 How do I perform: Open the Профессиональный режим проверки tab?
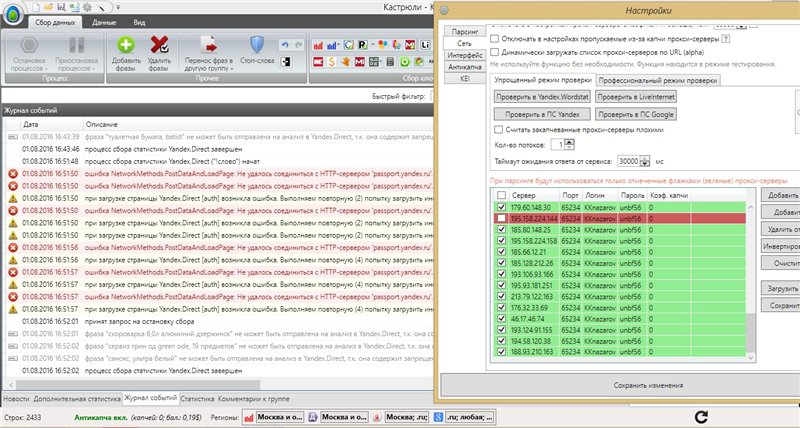coord(658,79)
